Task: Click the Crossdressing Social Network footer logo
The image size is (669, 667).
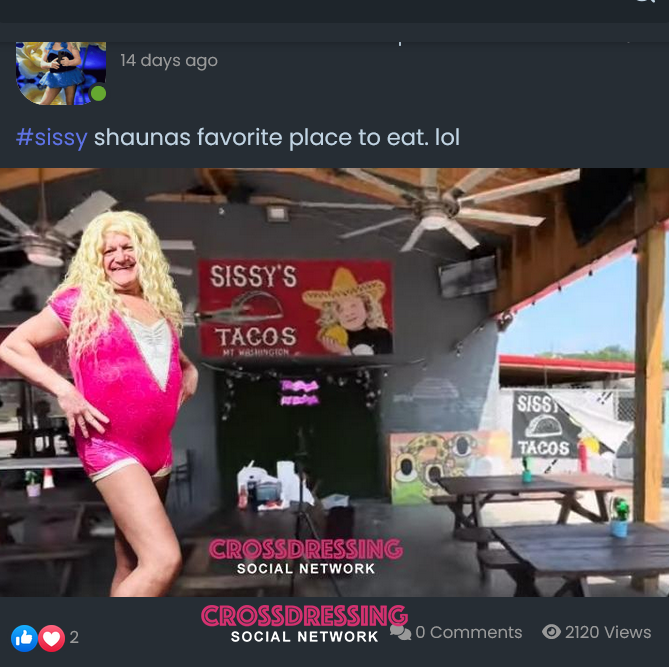Action: [305, 624]
